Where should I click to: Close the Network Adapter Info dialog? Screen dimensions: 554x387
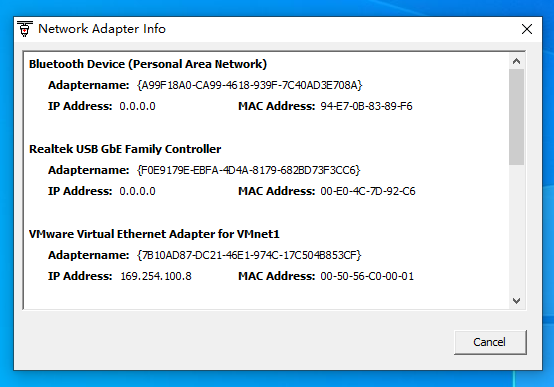[526, 29]
